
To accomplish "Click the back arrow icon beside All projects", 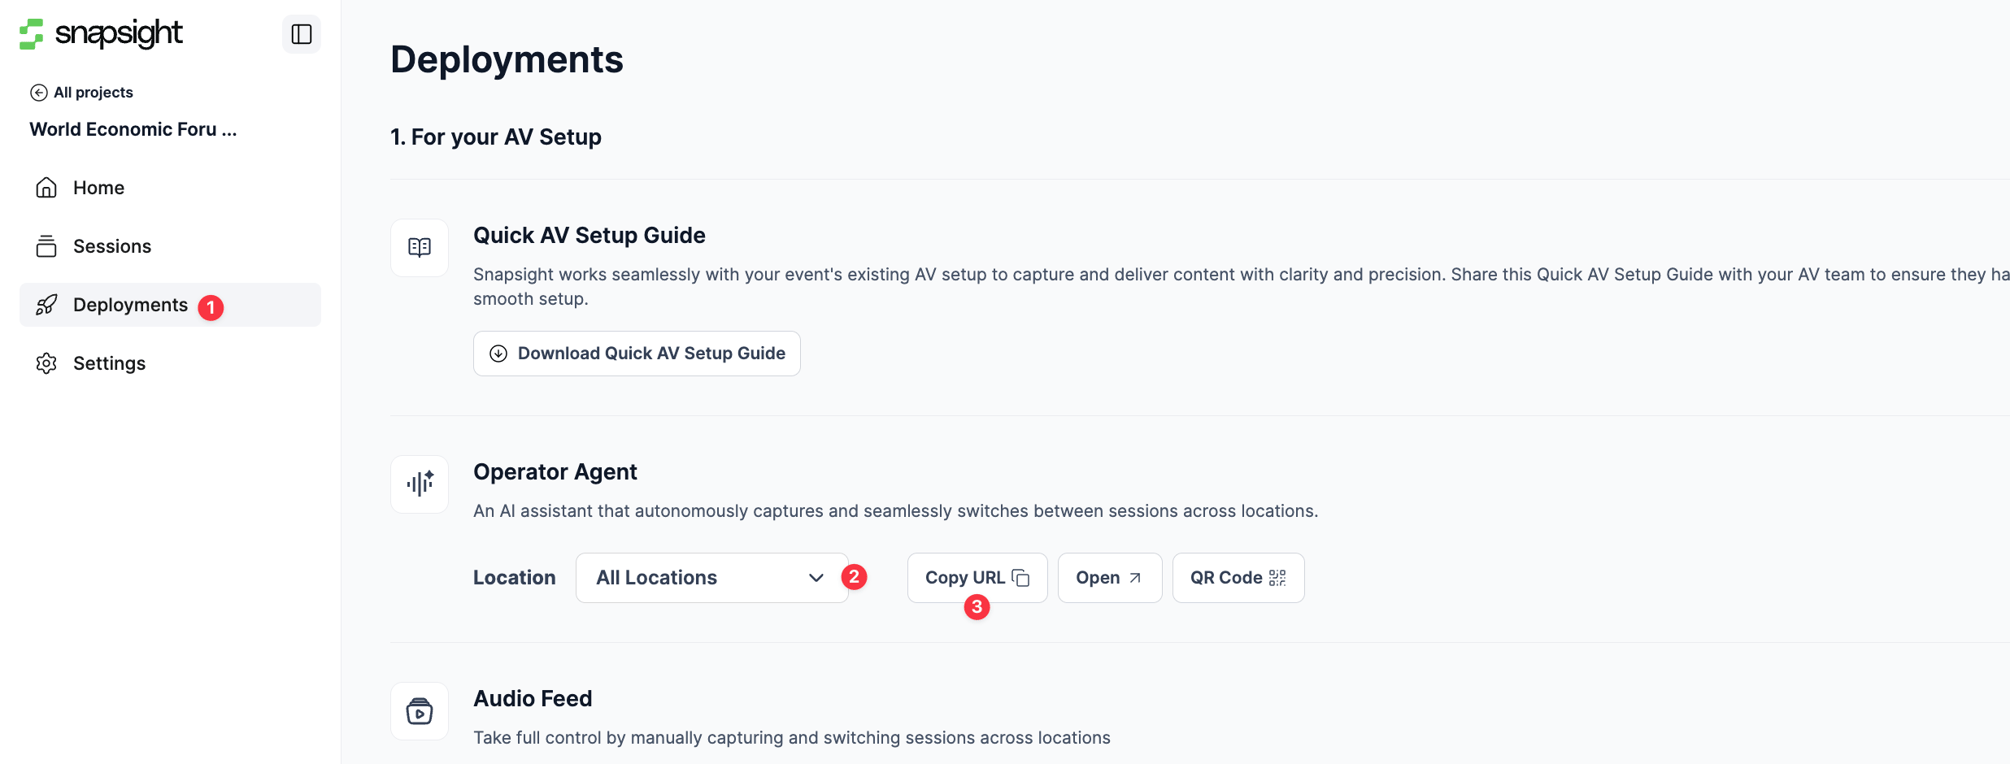I will (39, 93).
